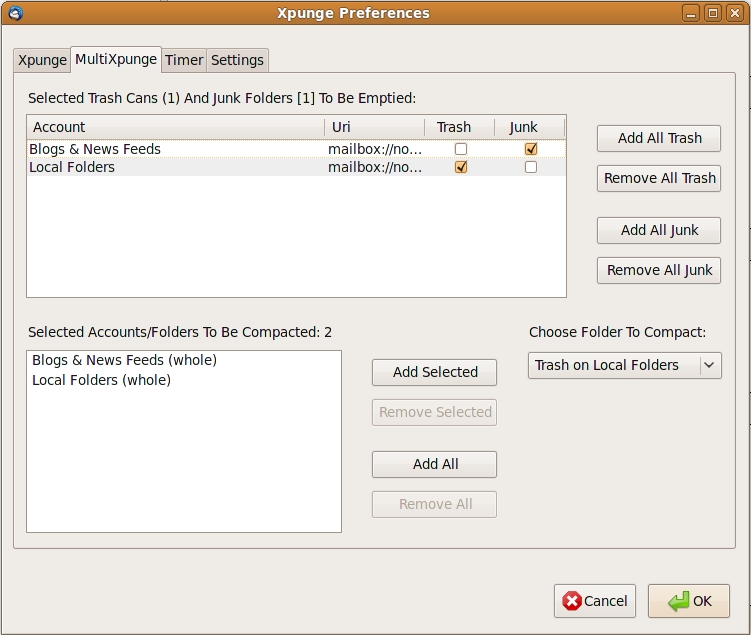
Task: Confirm preferences with the OK button
Action: [x=688, y=601]
